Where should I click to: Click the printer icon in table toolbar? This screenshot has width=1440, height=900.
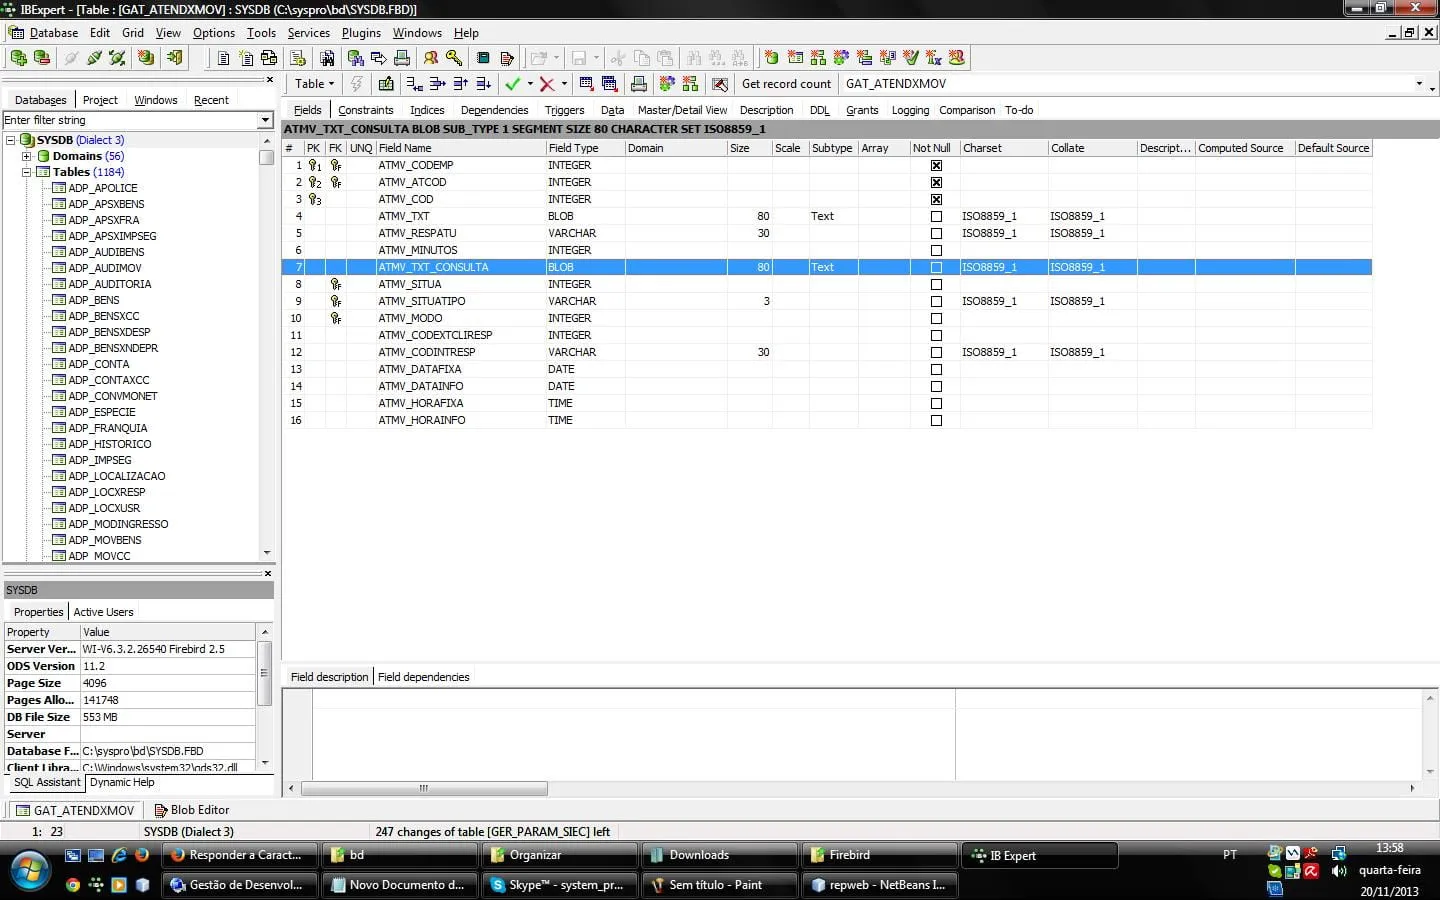(x=638, y=84)
